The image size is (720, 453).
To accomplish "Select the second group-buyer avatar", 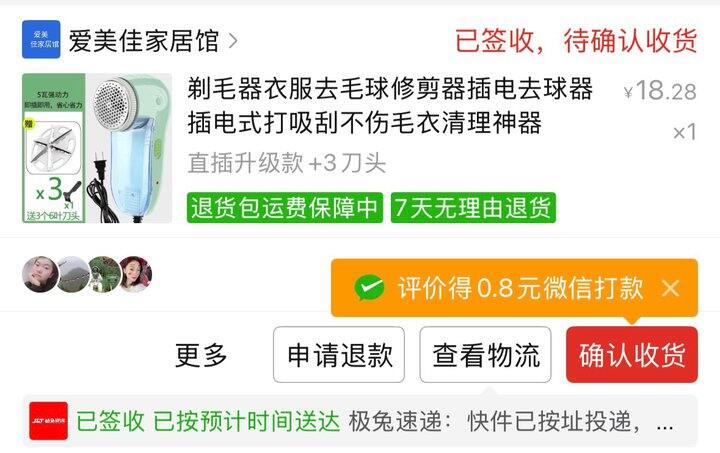I will [x=72, y=274].
